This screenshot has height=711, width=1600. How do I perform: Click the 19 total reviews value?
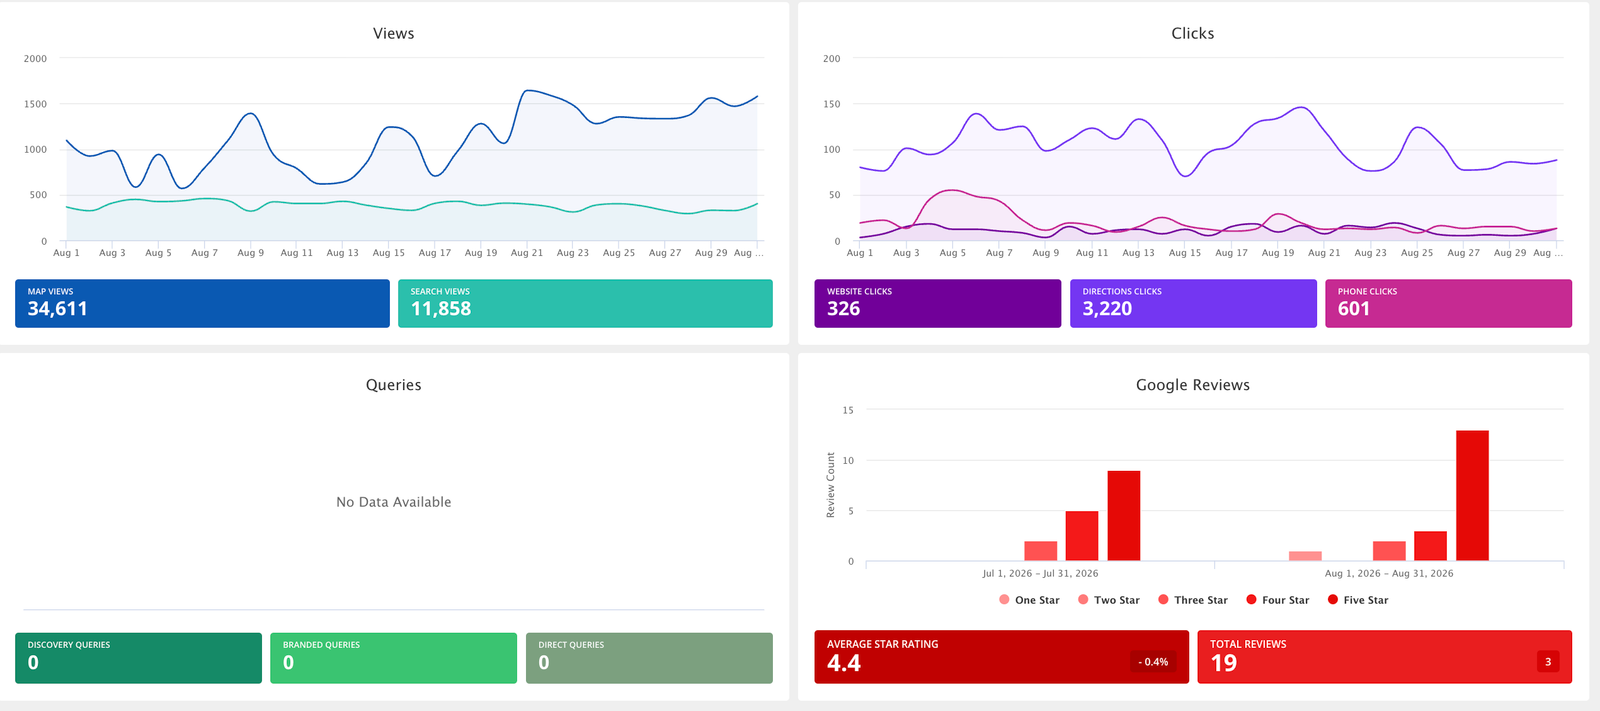1224,663
